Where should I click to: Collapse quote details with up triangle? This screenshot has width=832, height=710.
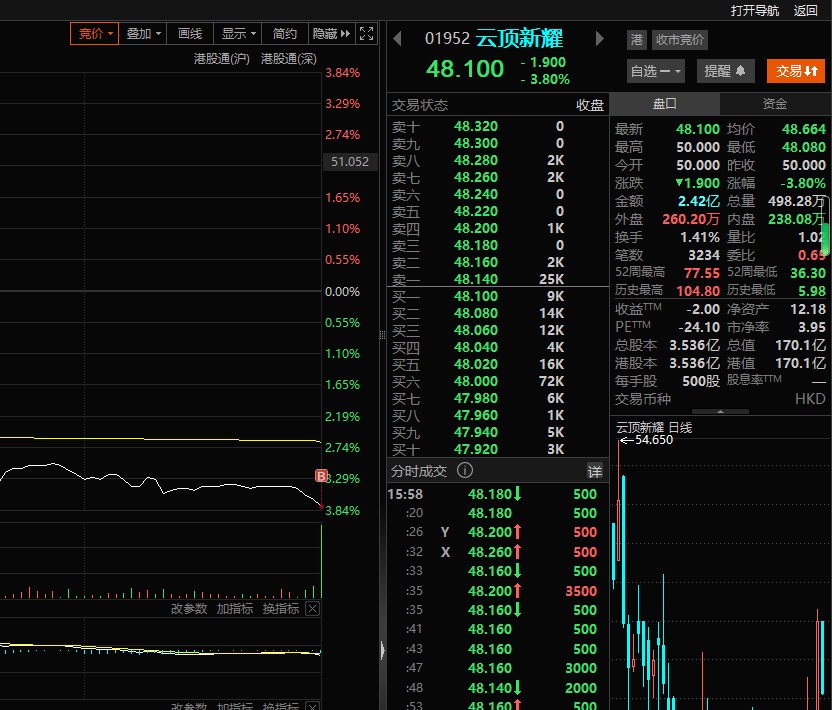[720, 411]
